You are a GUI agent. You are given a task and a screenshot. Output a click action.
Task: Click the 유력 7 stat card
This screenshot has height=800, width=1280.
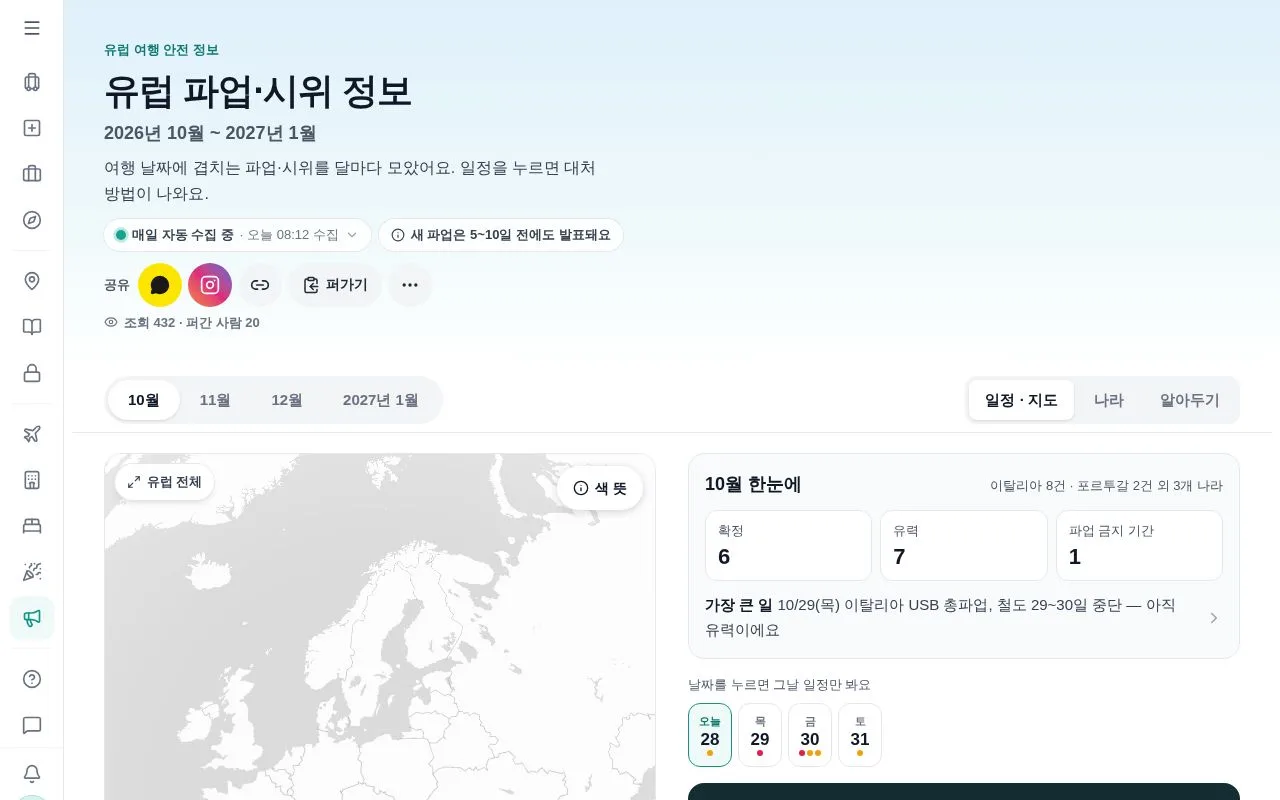coord(964,546)
